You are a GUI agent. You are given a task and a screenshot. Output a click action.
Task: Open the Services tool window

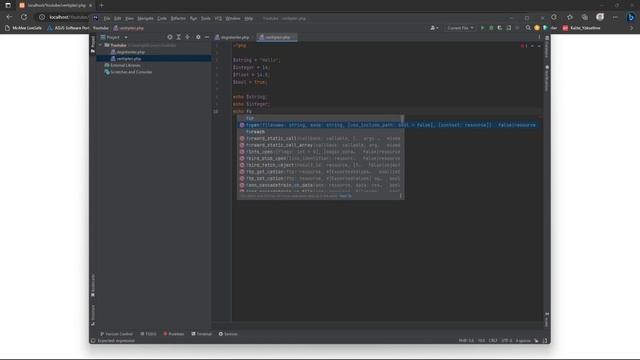(x=228, y=334)
